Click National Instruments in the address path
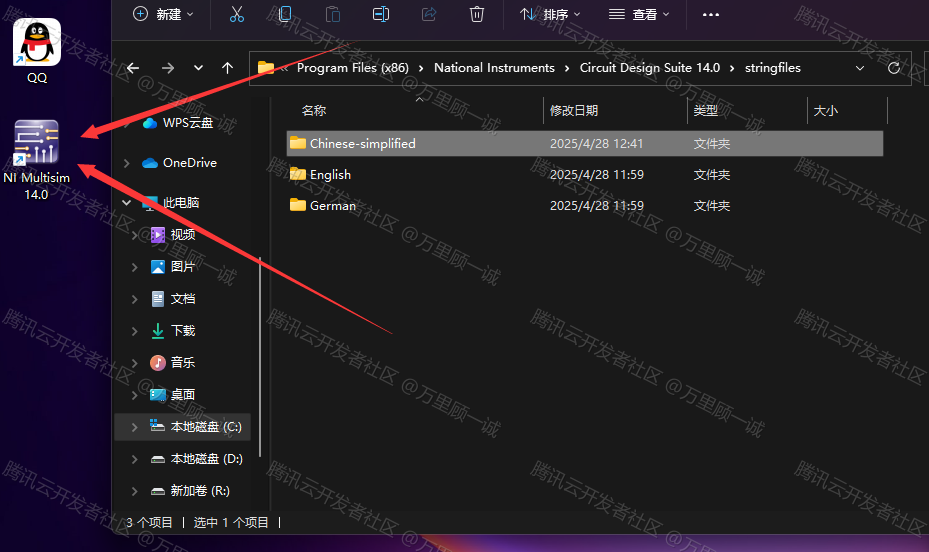Screen dimensions: 929x552 [494, 68]
